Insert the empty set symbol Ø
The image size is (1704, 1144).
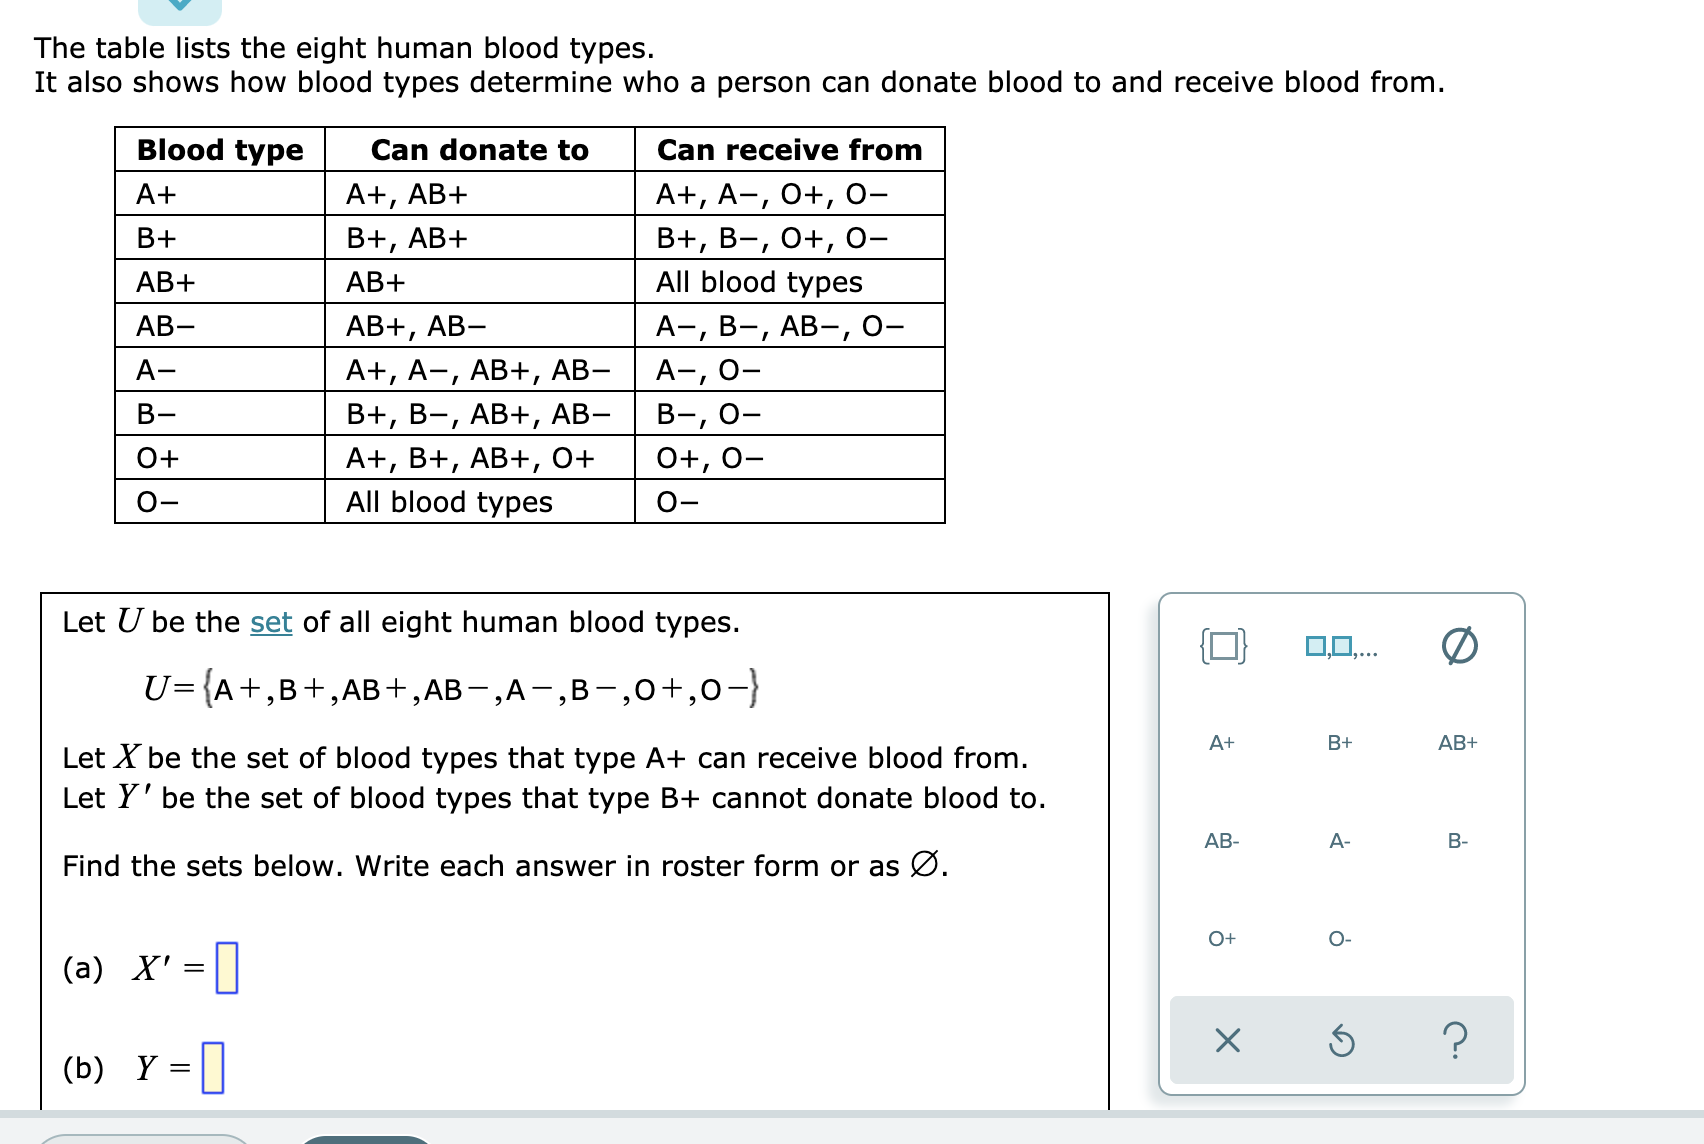pos(1458,645)
